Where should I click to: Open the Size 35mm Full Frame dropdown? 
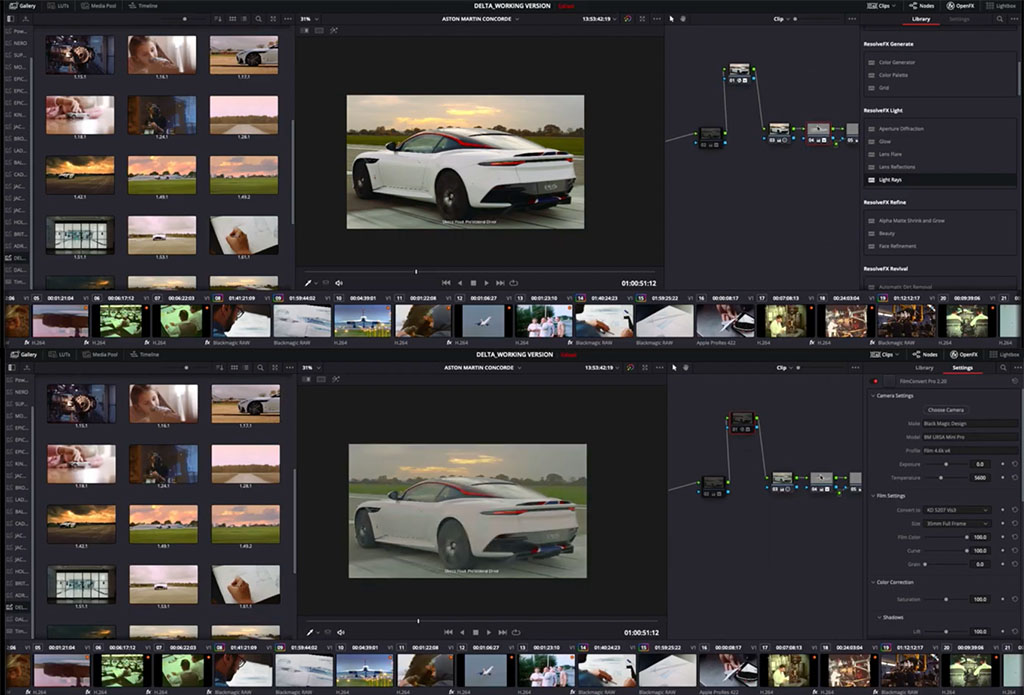pos(956,523)
